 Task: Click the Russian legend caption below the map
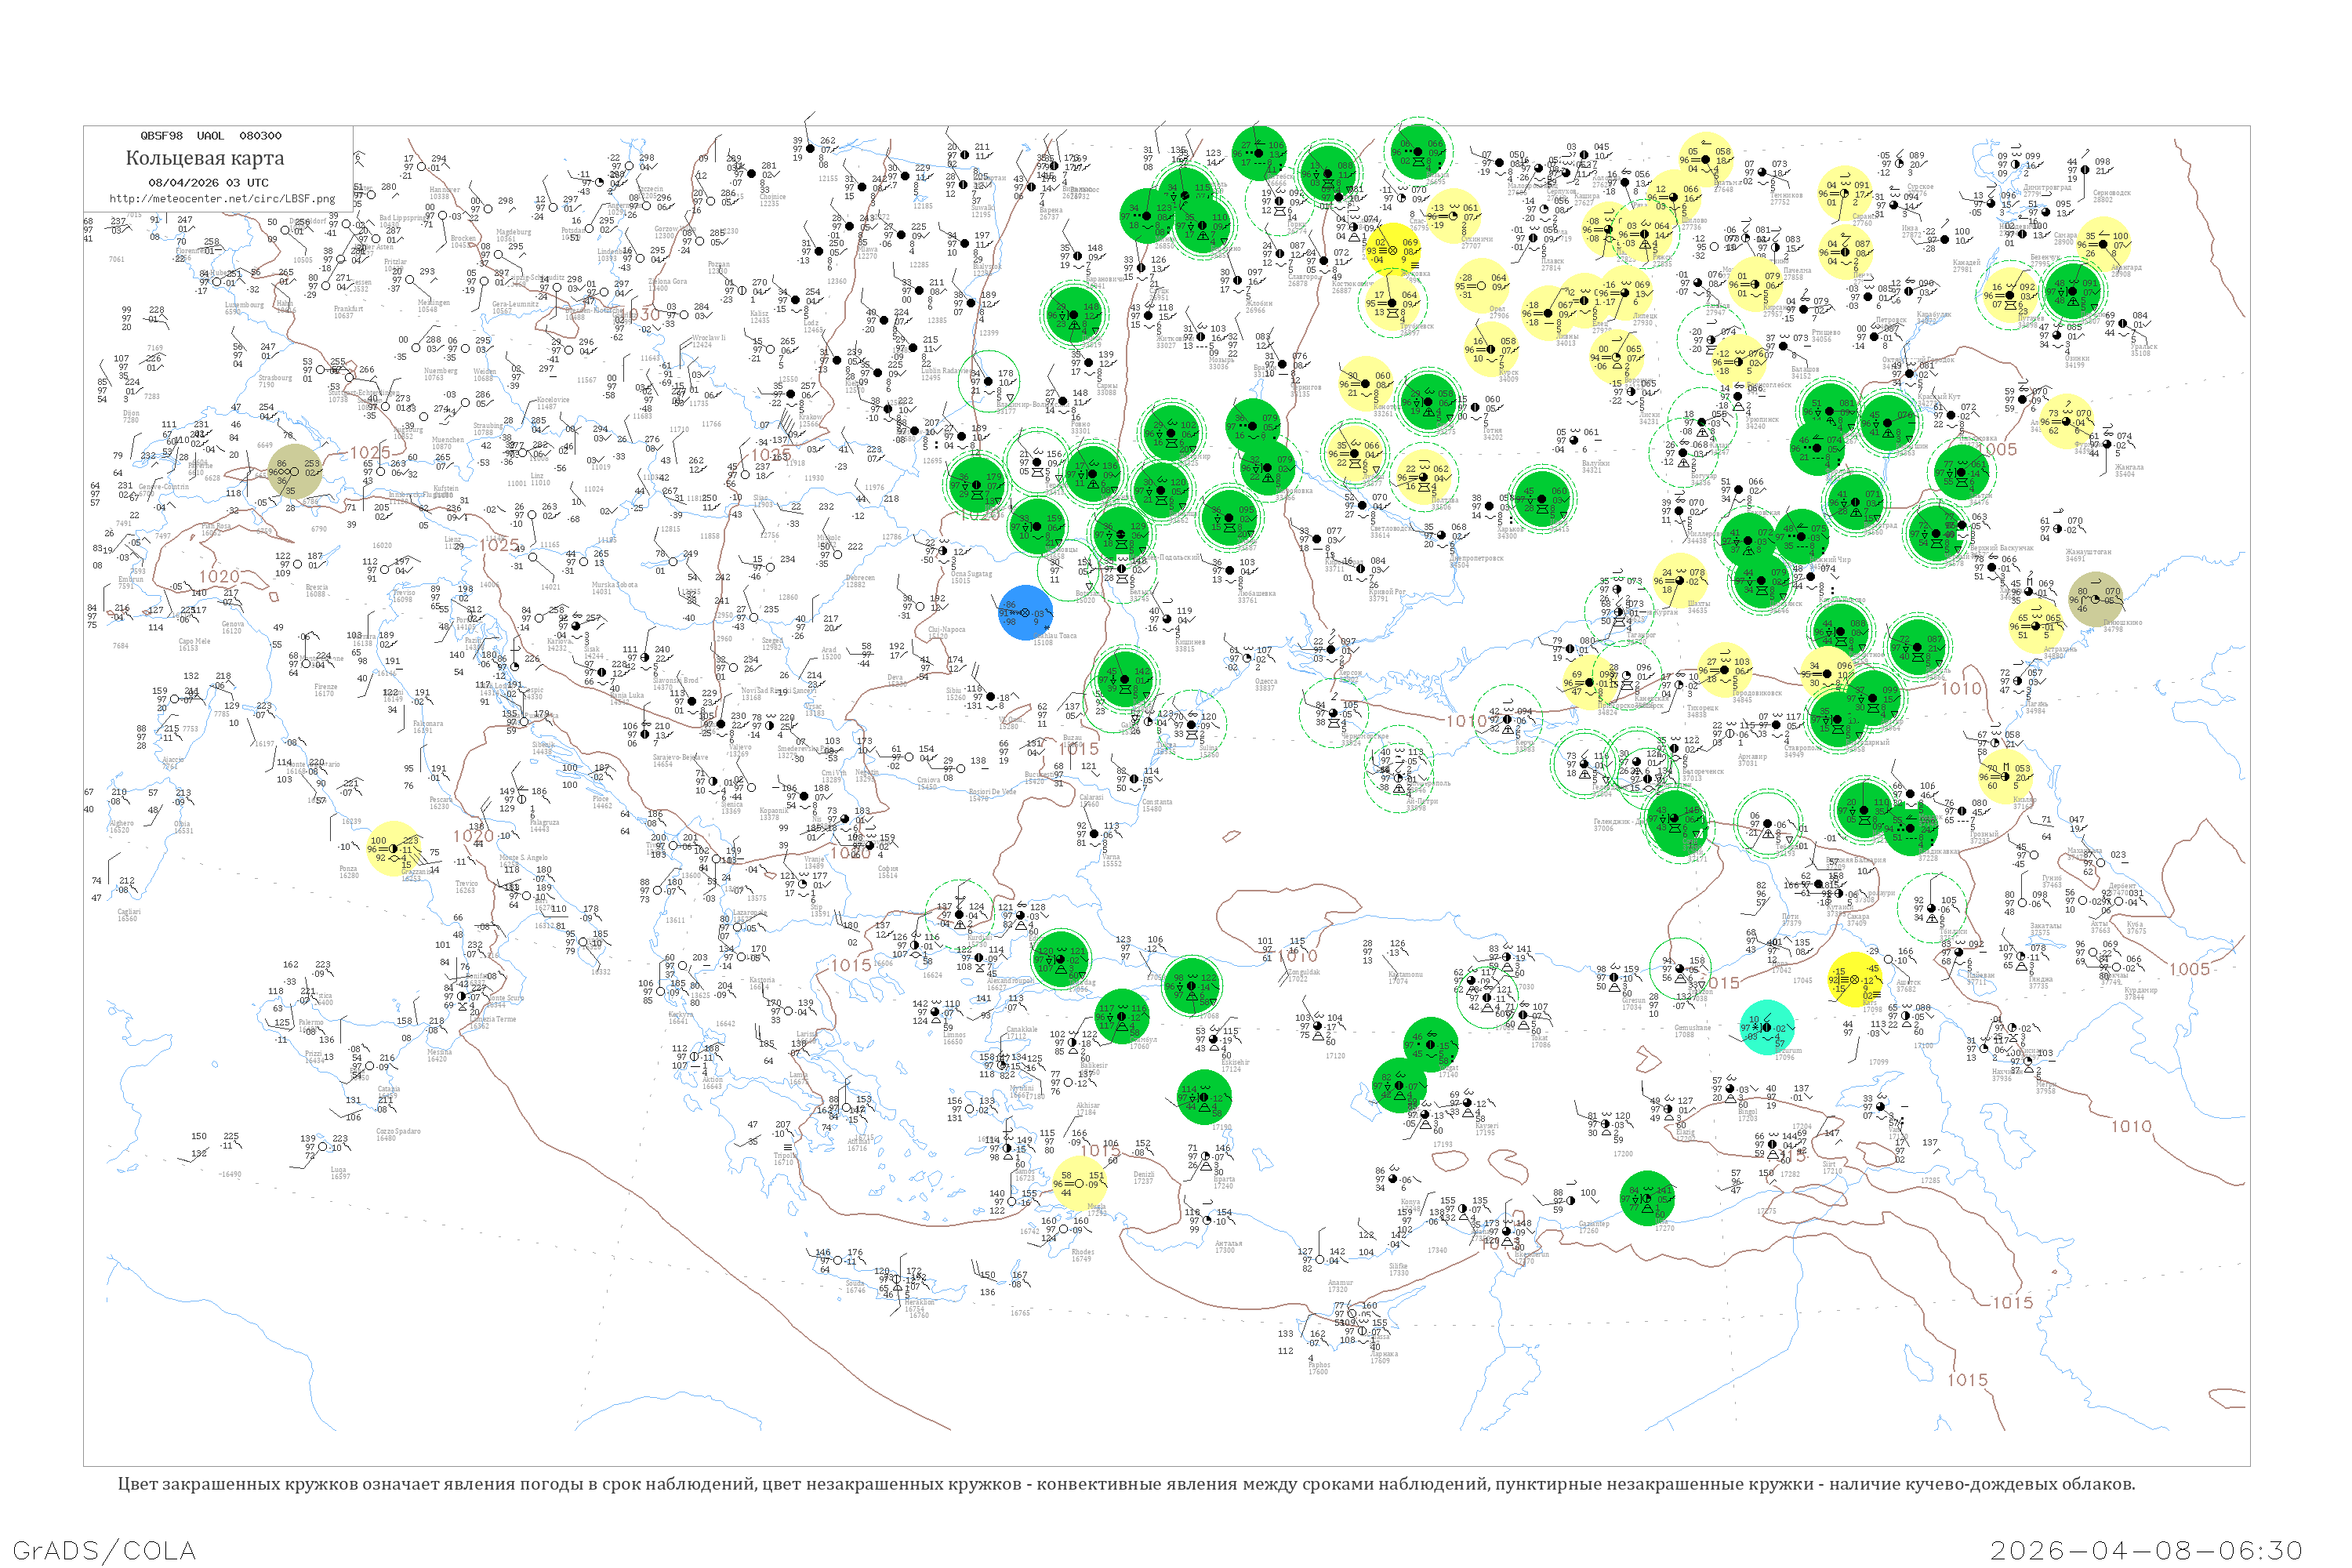[x=1126, y=1484]
